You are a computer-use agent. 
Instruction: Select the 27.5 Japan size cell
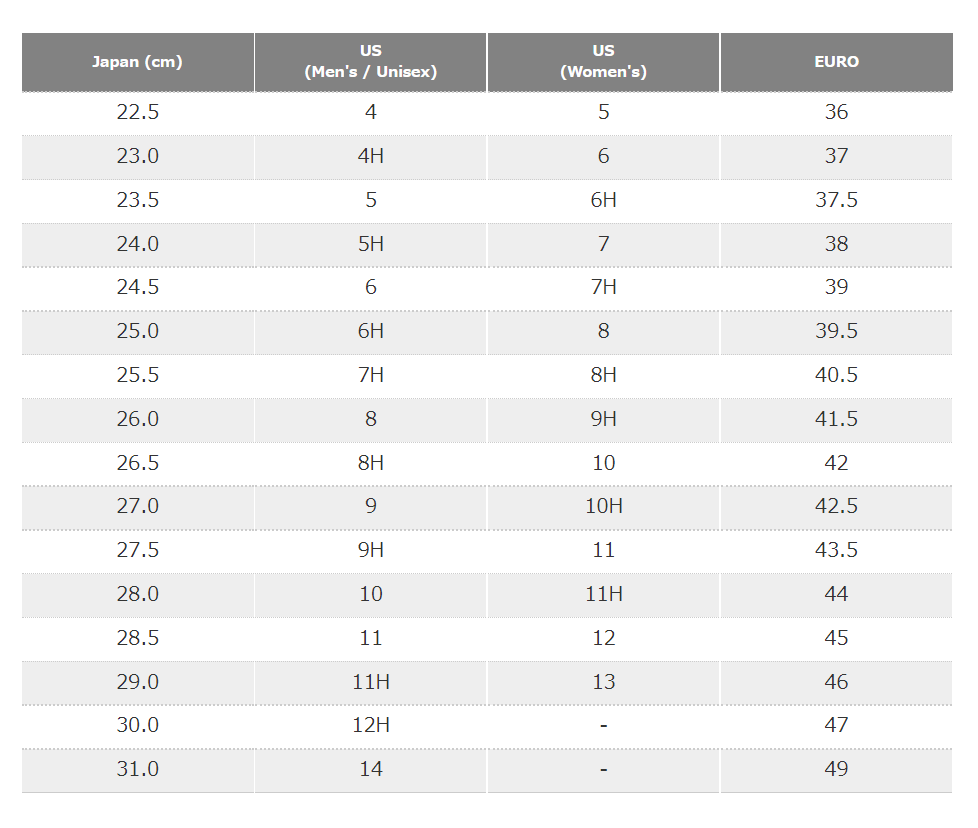138,551
